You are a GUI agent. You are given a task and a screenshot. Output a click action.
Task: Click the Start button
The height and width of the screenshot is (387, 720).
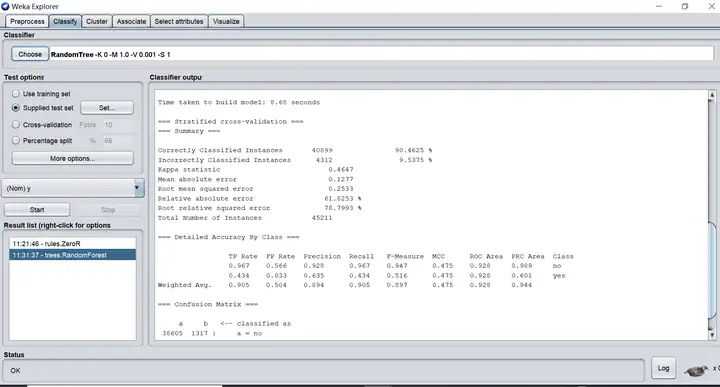(x=37, y=210)
